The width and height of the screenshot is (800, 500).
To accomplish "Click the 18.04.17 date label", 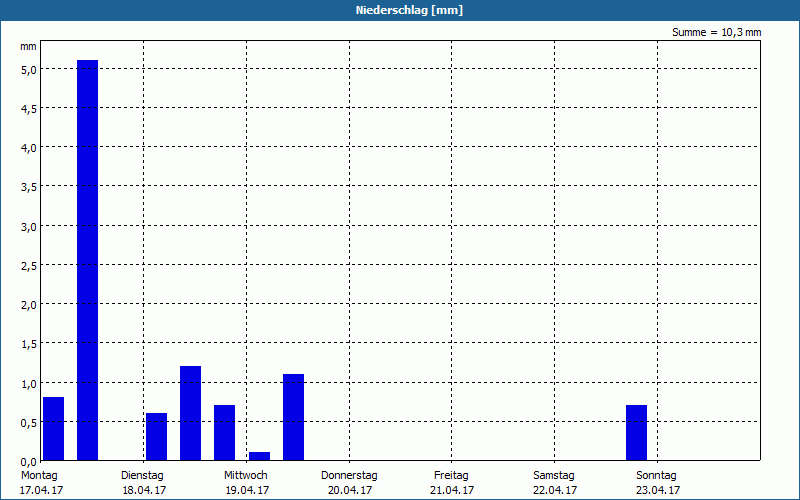I will [x=144, y=490].
